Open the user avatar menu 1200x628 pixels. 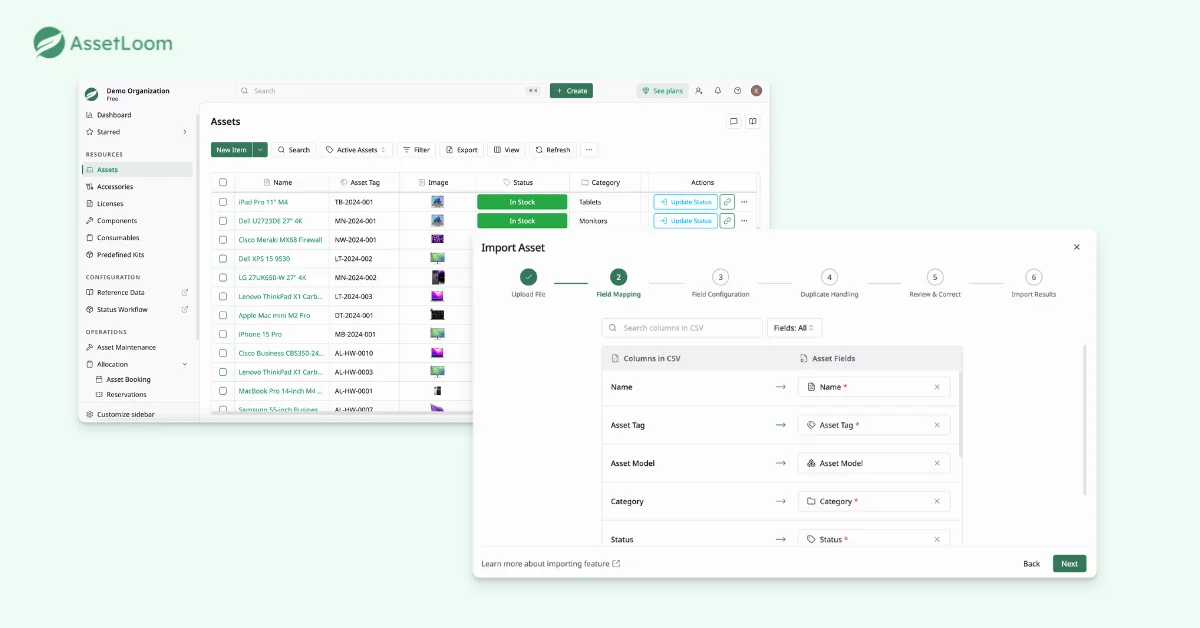[x=756, y=91]
